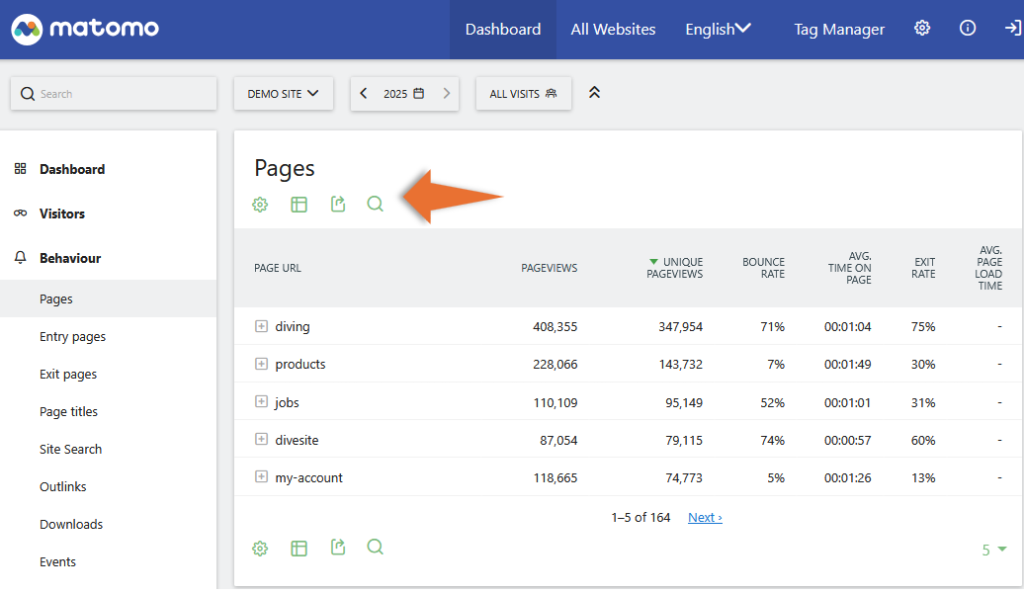This screenshot has width=1024, height=595.
Task: Open the 2025 date picker
Action: point(404,93)
